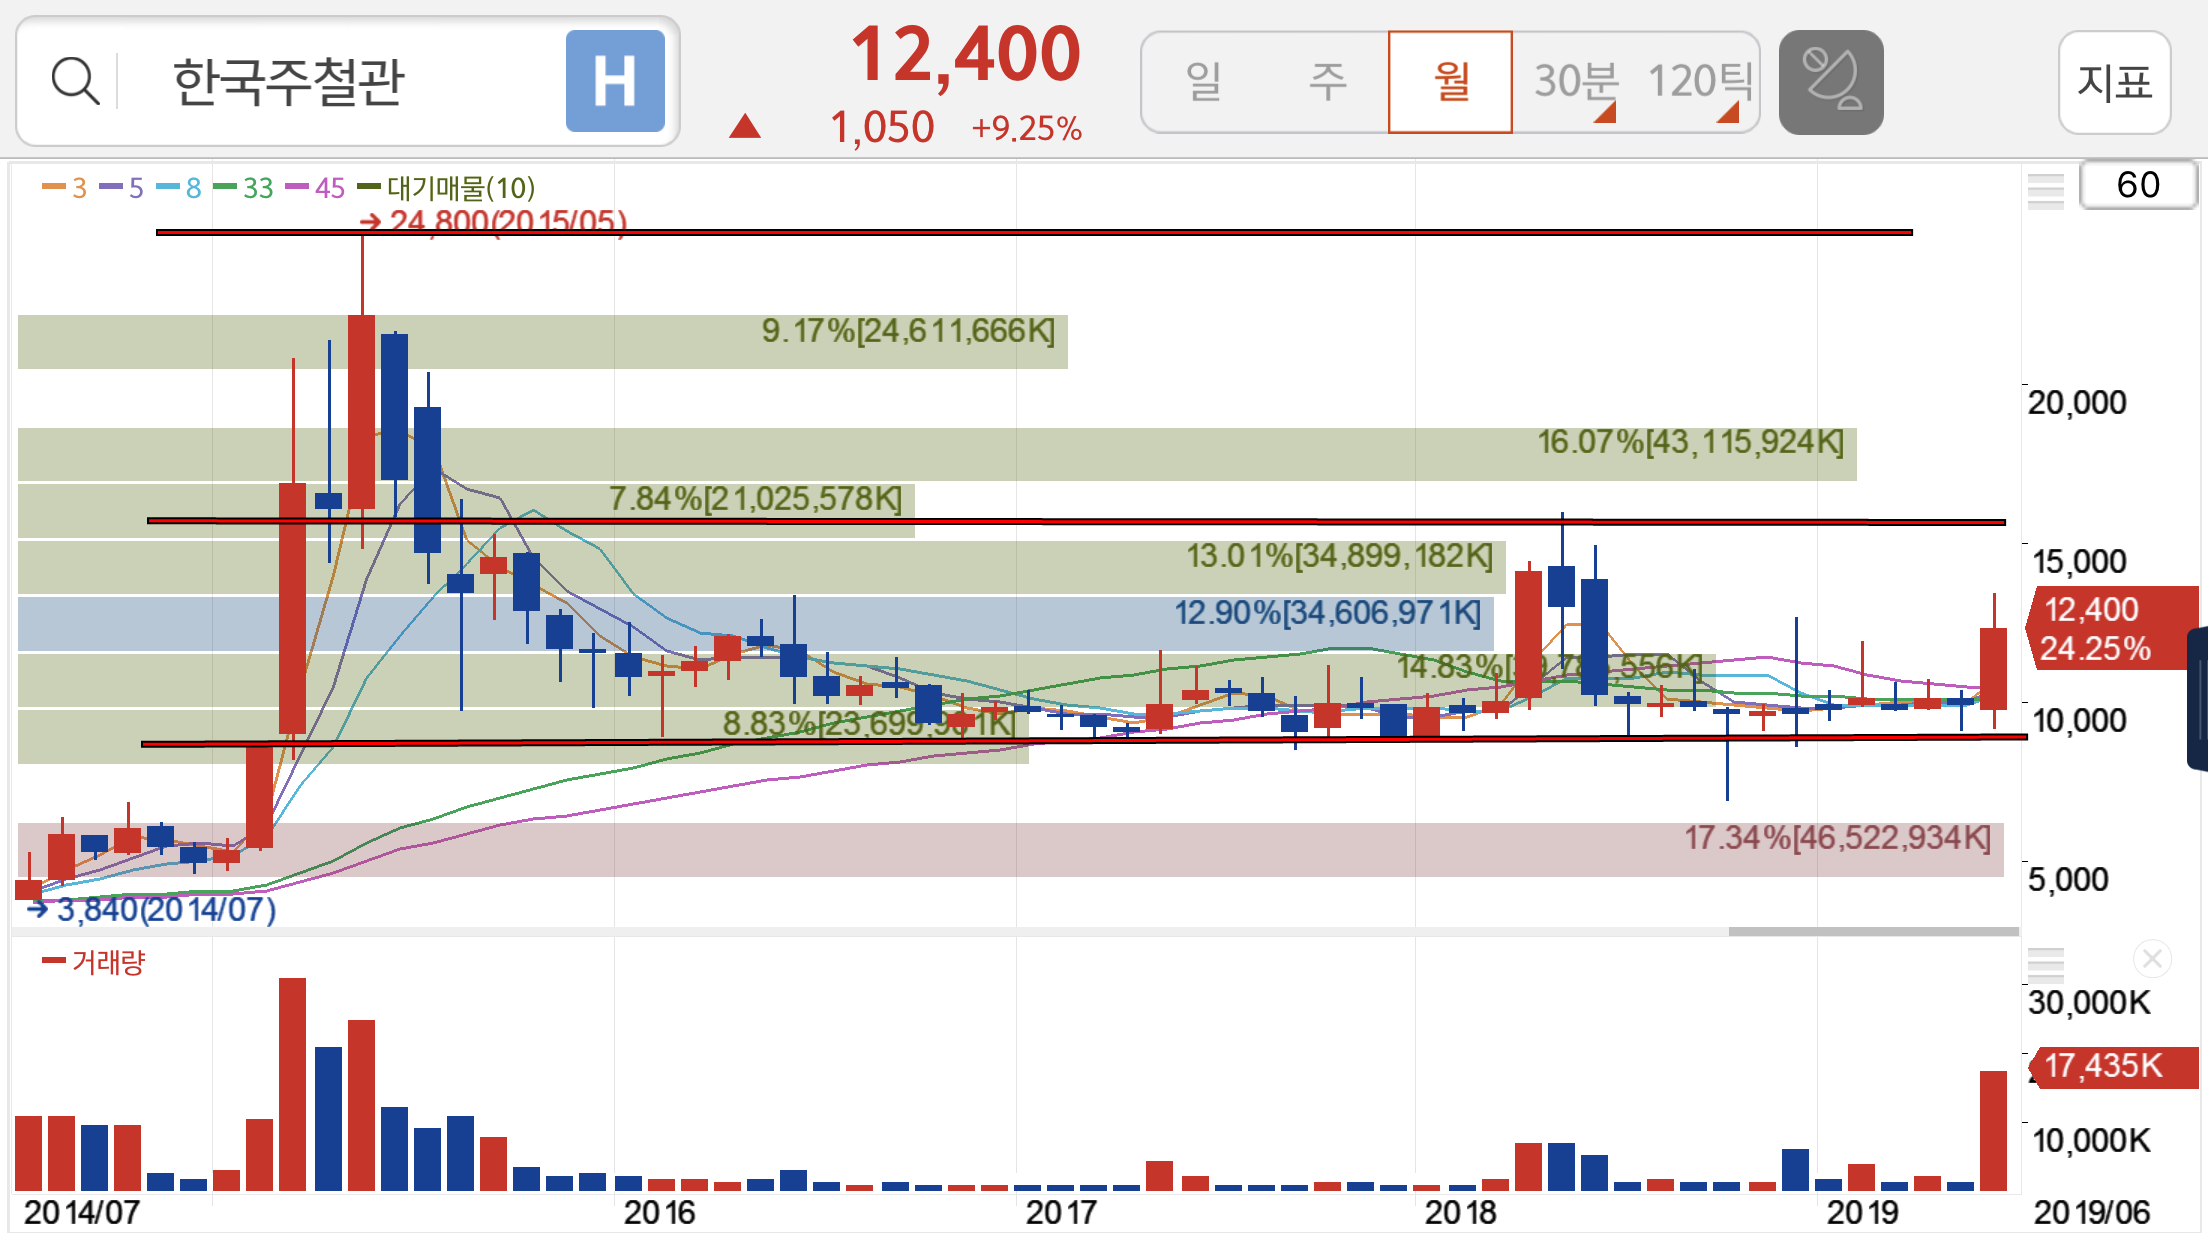Click the red up-triangle price indicator

(745, 127)
